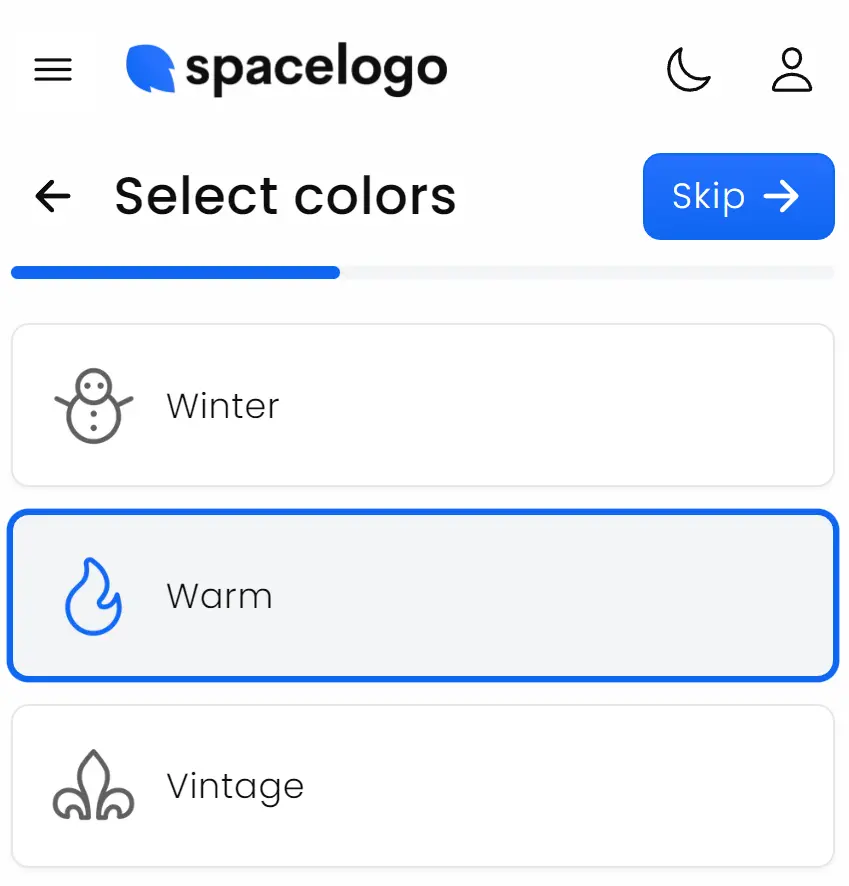Click the unfilled gray part of progress bar
The image size is (849, 886).
click(586, 272)
